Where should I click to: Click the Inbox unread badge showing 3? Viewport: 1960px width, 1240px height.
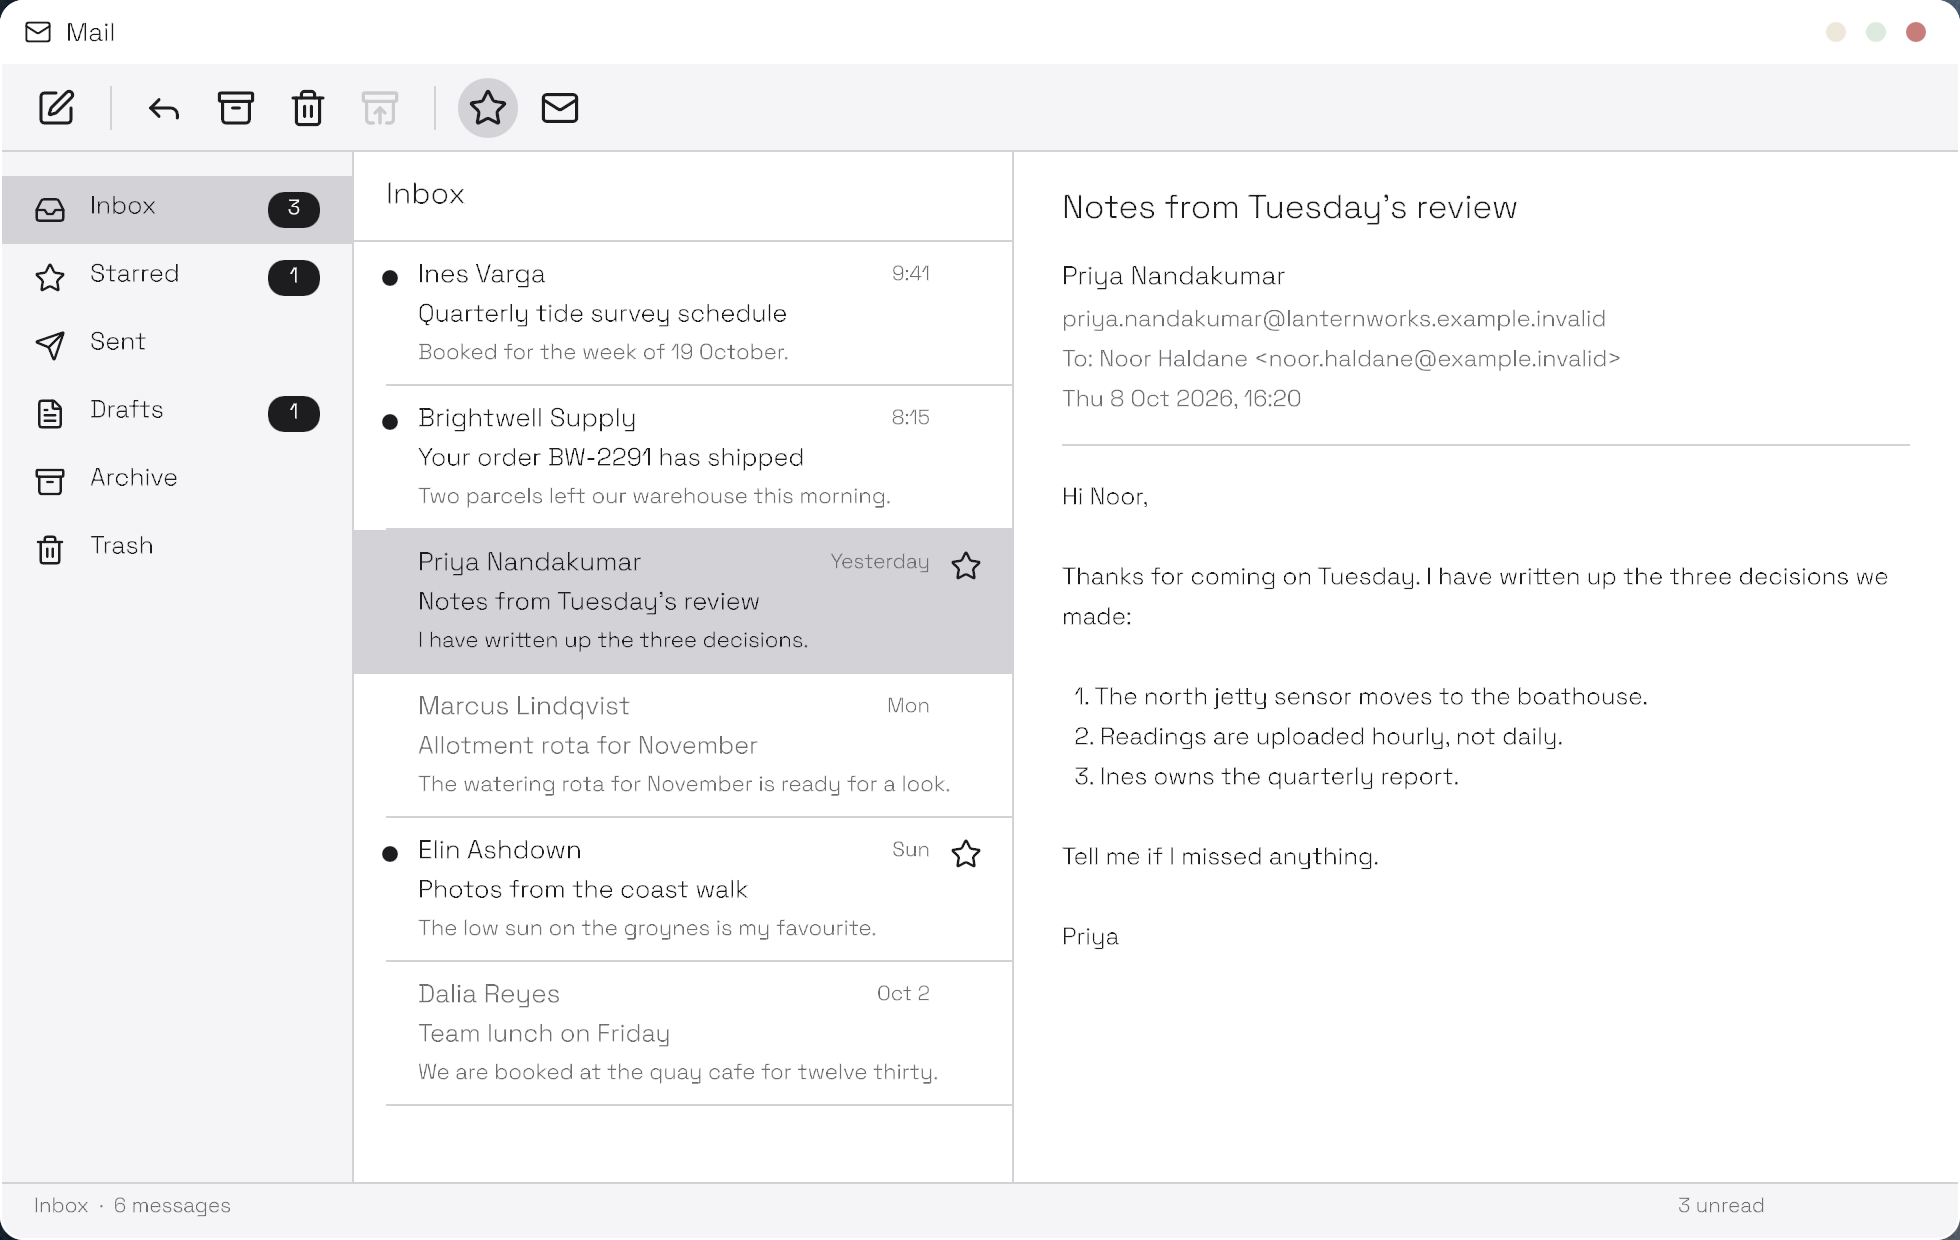(294, 209)
